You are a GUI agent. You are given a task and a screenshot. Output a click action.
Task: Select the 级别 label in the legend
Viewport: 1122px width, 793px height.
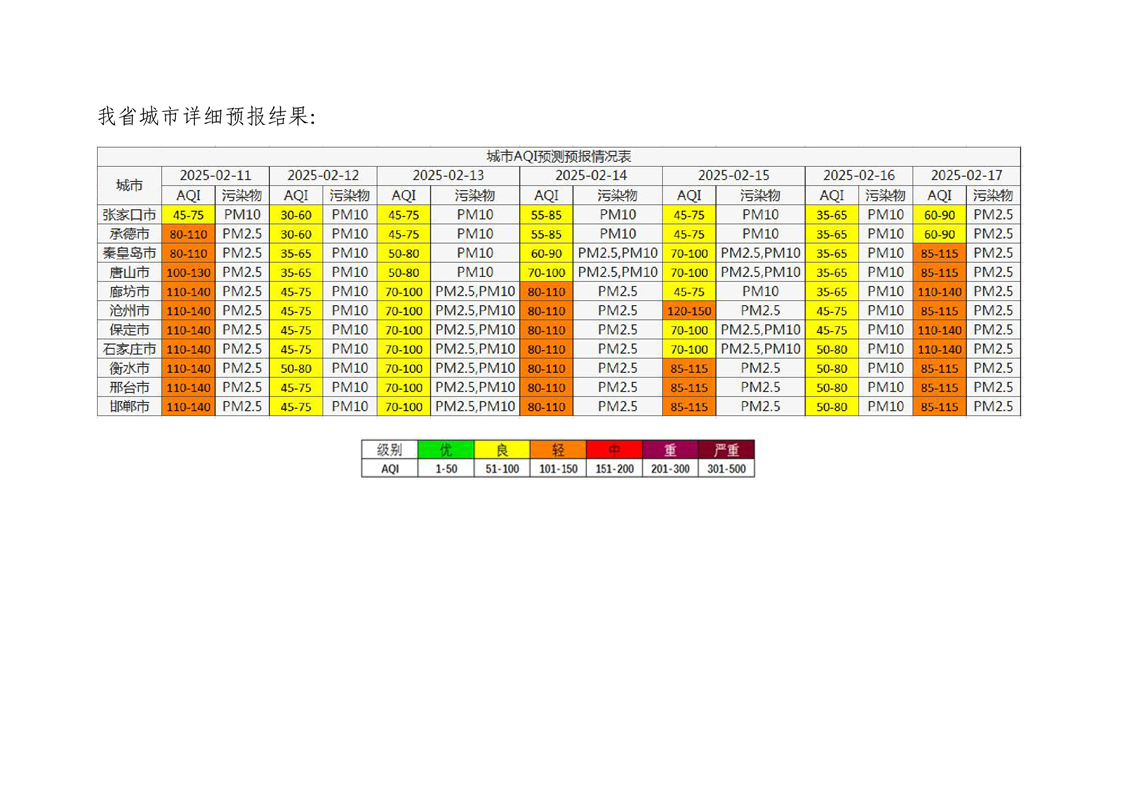click(x=389, y=450)
